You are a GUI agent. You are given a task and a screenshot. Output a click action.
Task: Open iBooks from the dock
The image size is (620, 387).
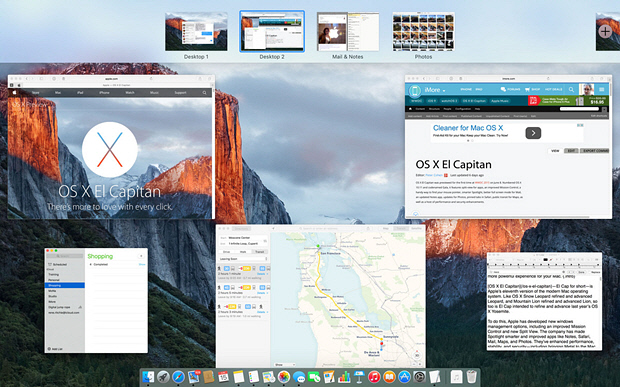click(389, 377)
